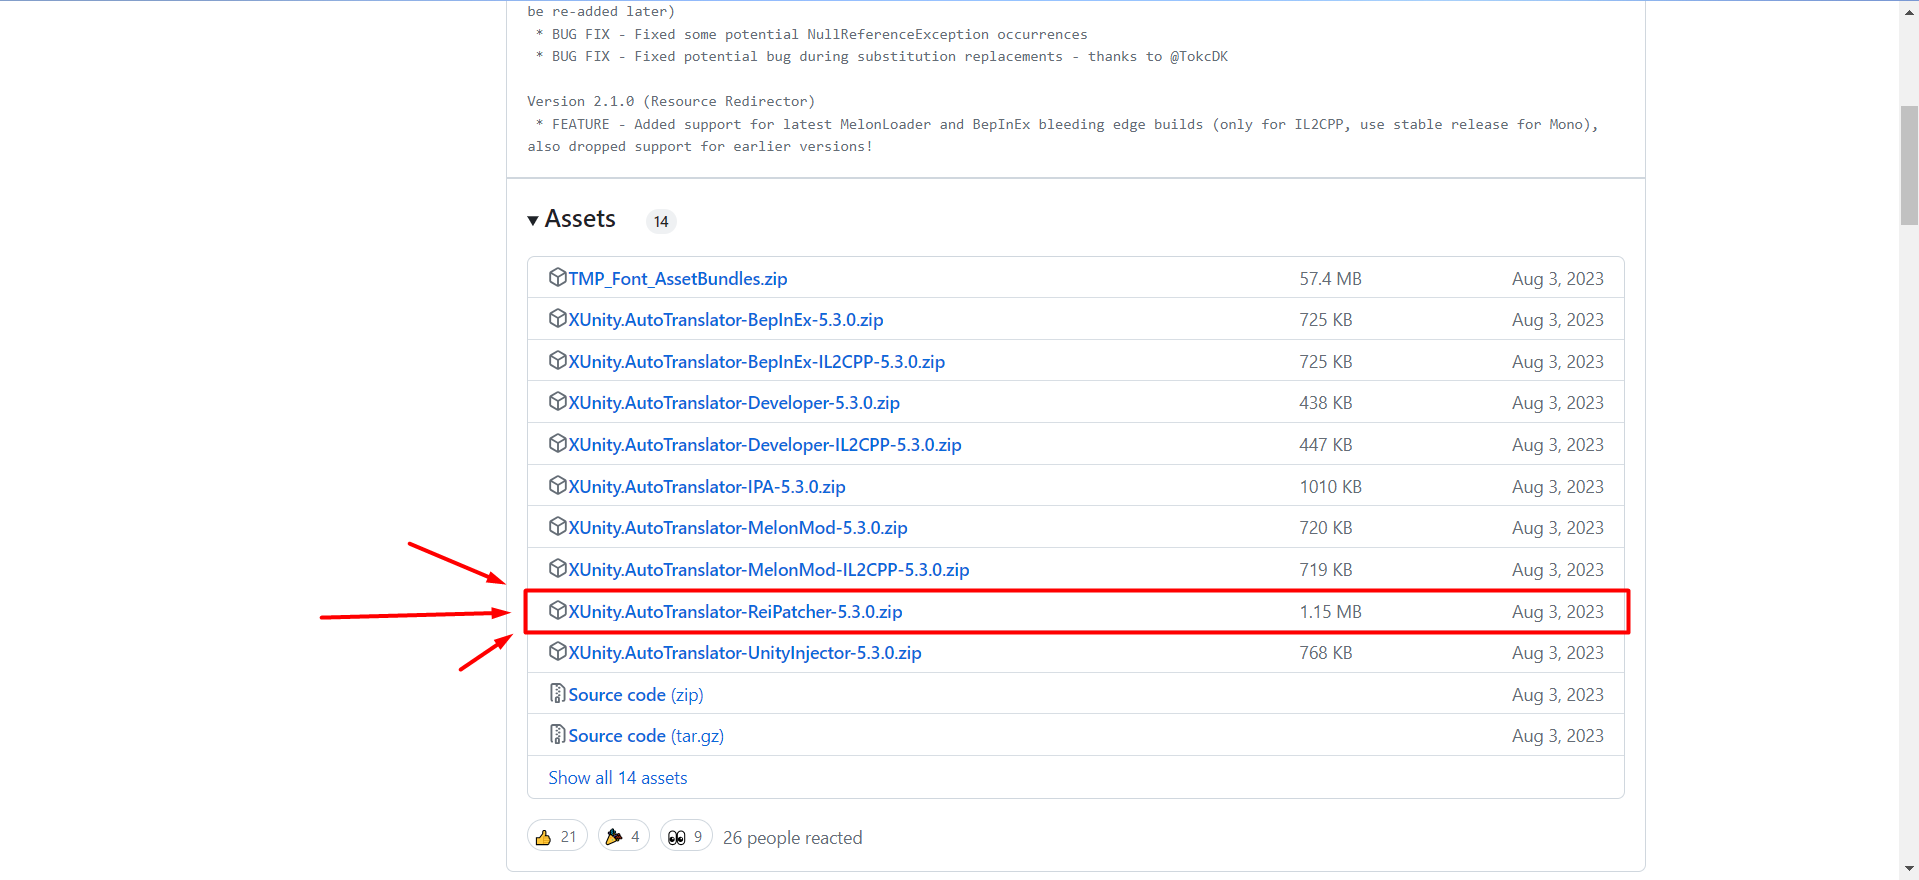Click package icon beside UnityInjector-5.3.0.zip
The image size is (1919, 880).
click(x=558, y=651)
